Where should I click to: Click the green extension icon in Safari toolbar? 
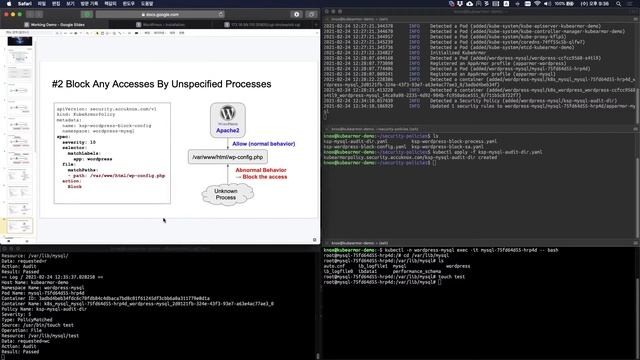pyautogui.click(x=87, y=14)
